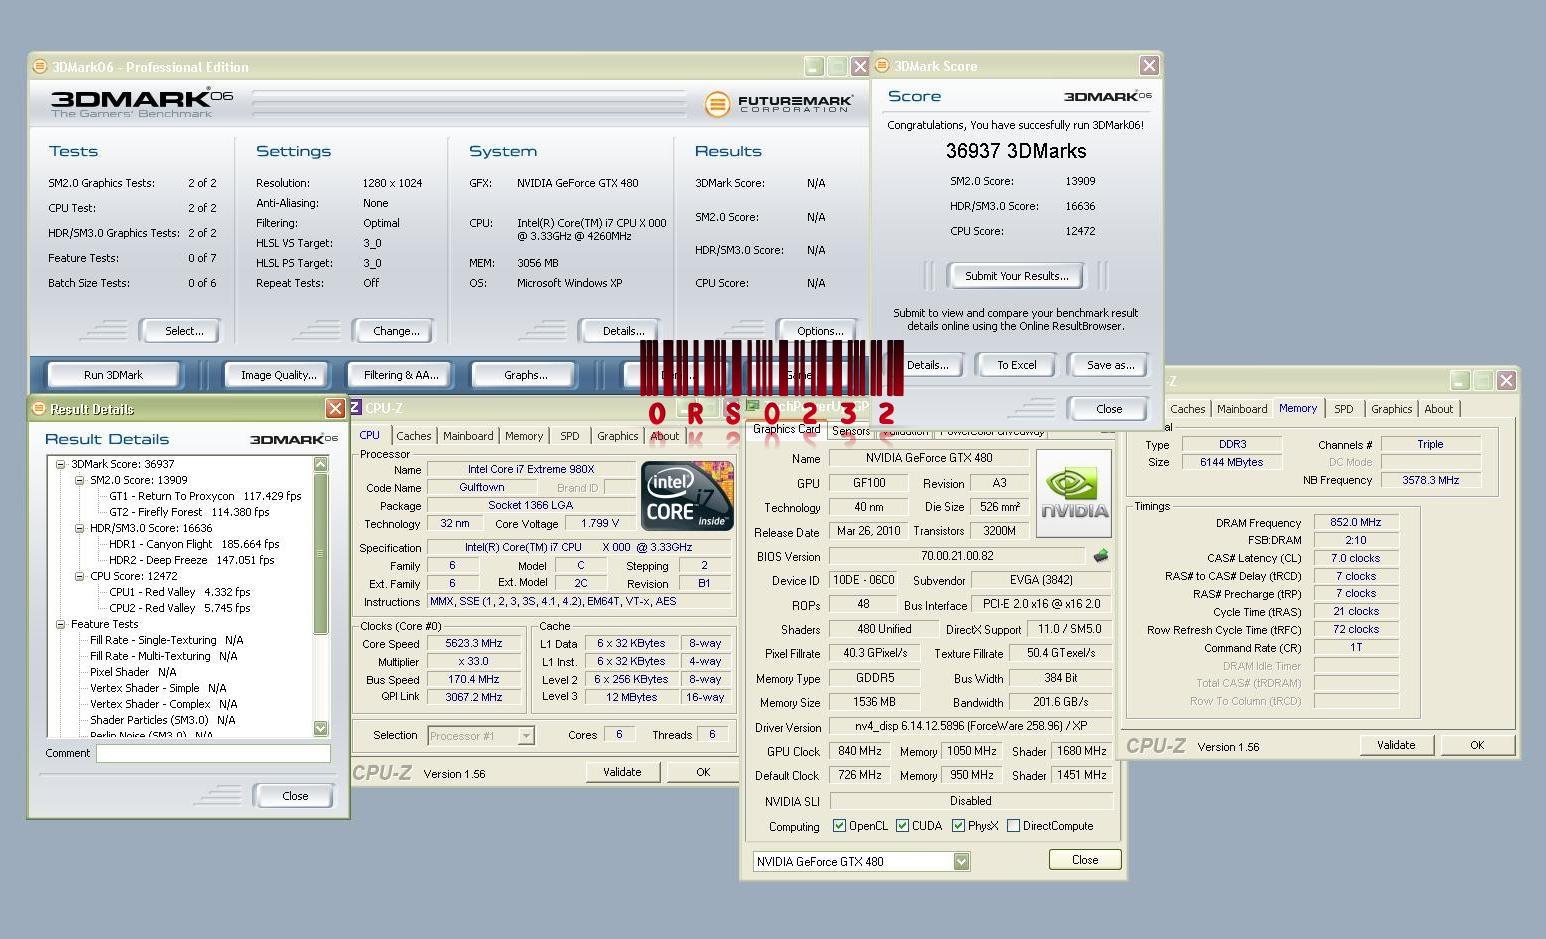Screen dimensions: 1546x939
Task: Close the Result Details window with X
Action: pyautogui.click(x=336, y=408)
